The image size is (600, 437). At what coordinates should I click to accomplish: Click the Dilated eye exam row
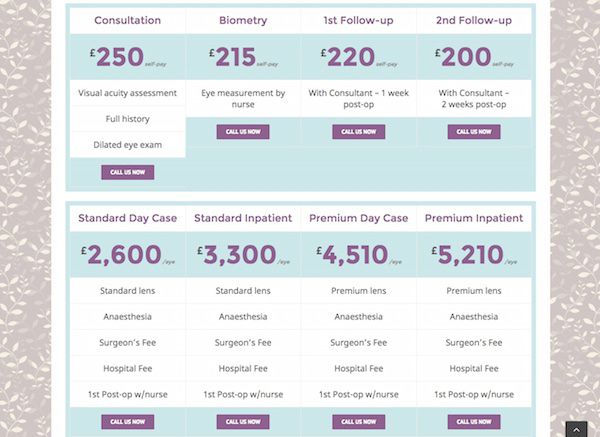coord(127,145)
